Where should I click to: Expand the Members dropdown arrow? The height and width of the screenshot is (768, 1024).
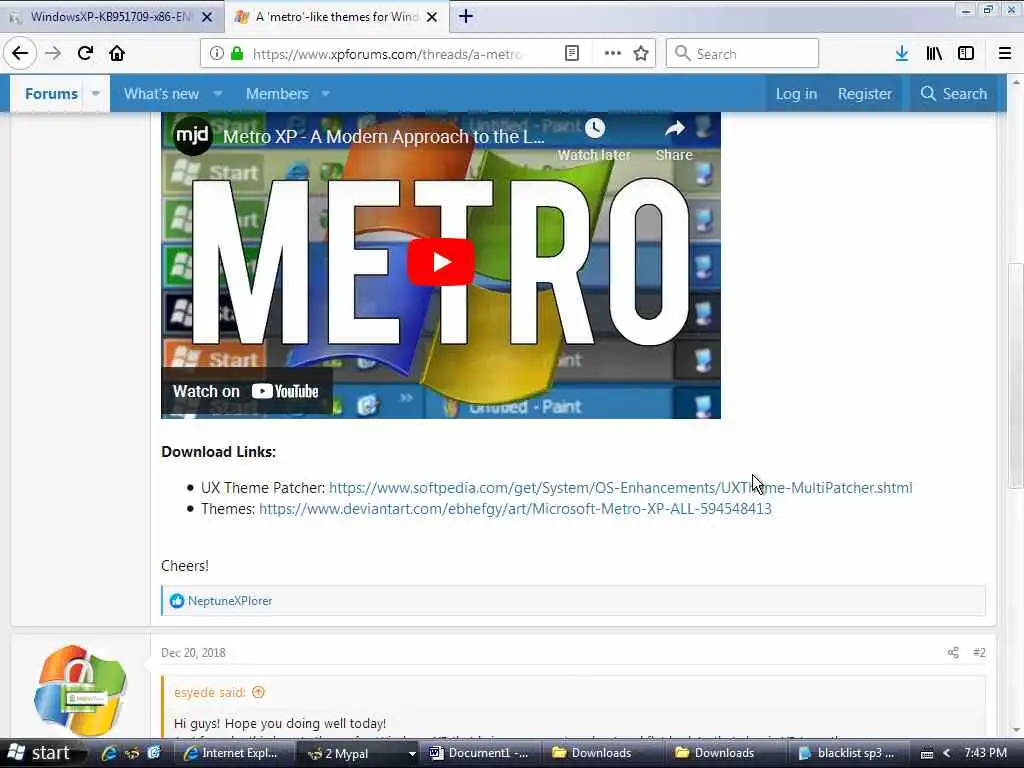(x=326, y=94)
